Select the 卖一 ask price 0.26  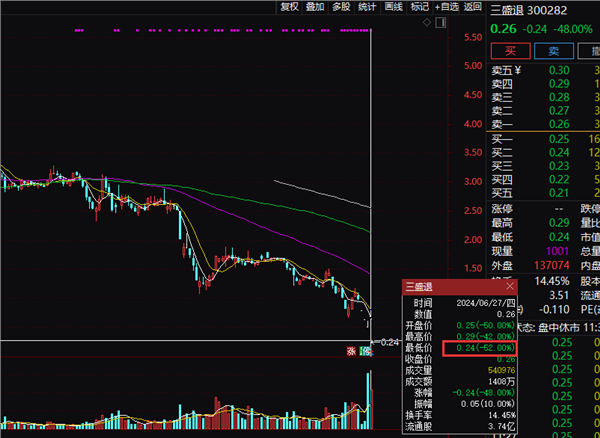559,124
